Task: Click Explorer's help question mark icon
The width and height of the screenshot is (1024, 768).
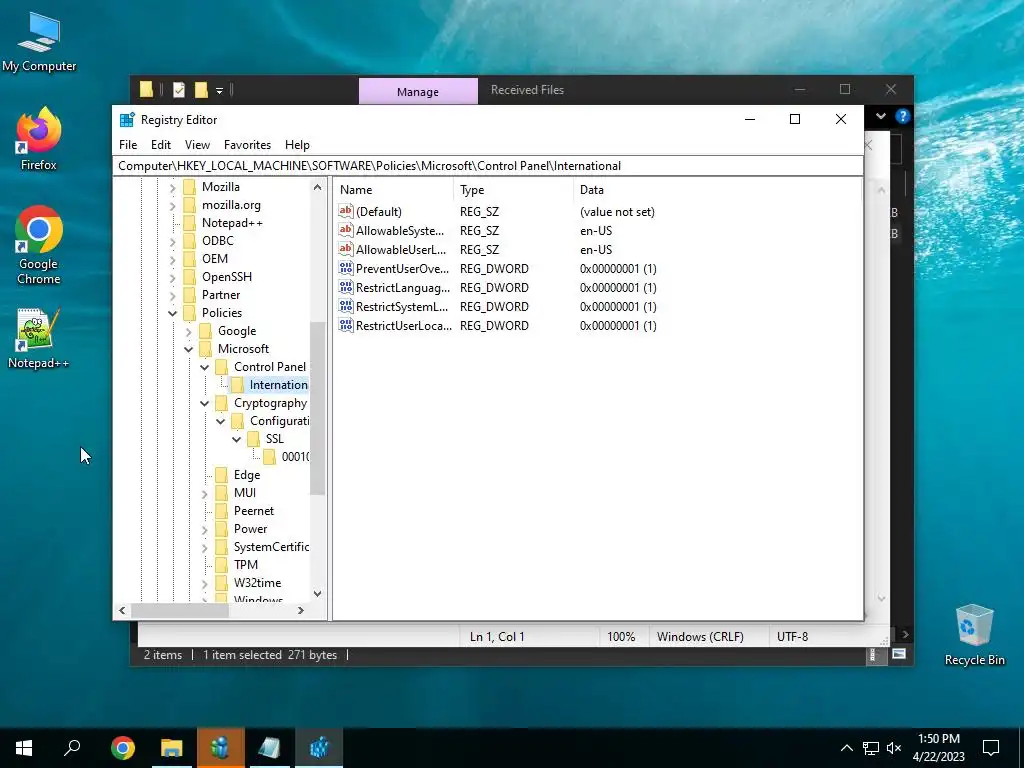Action: pyautogui.click(x=903, y=116)
